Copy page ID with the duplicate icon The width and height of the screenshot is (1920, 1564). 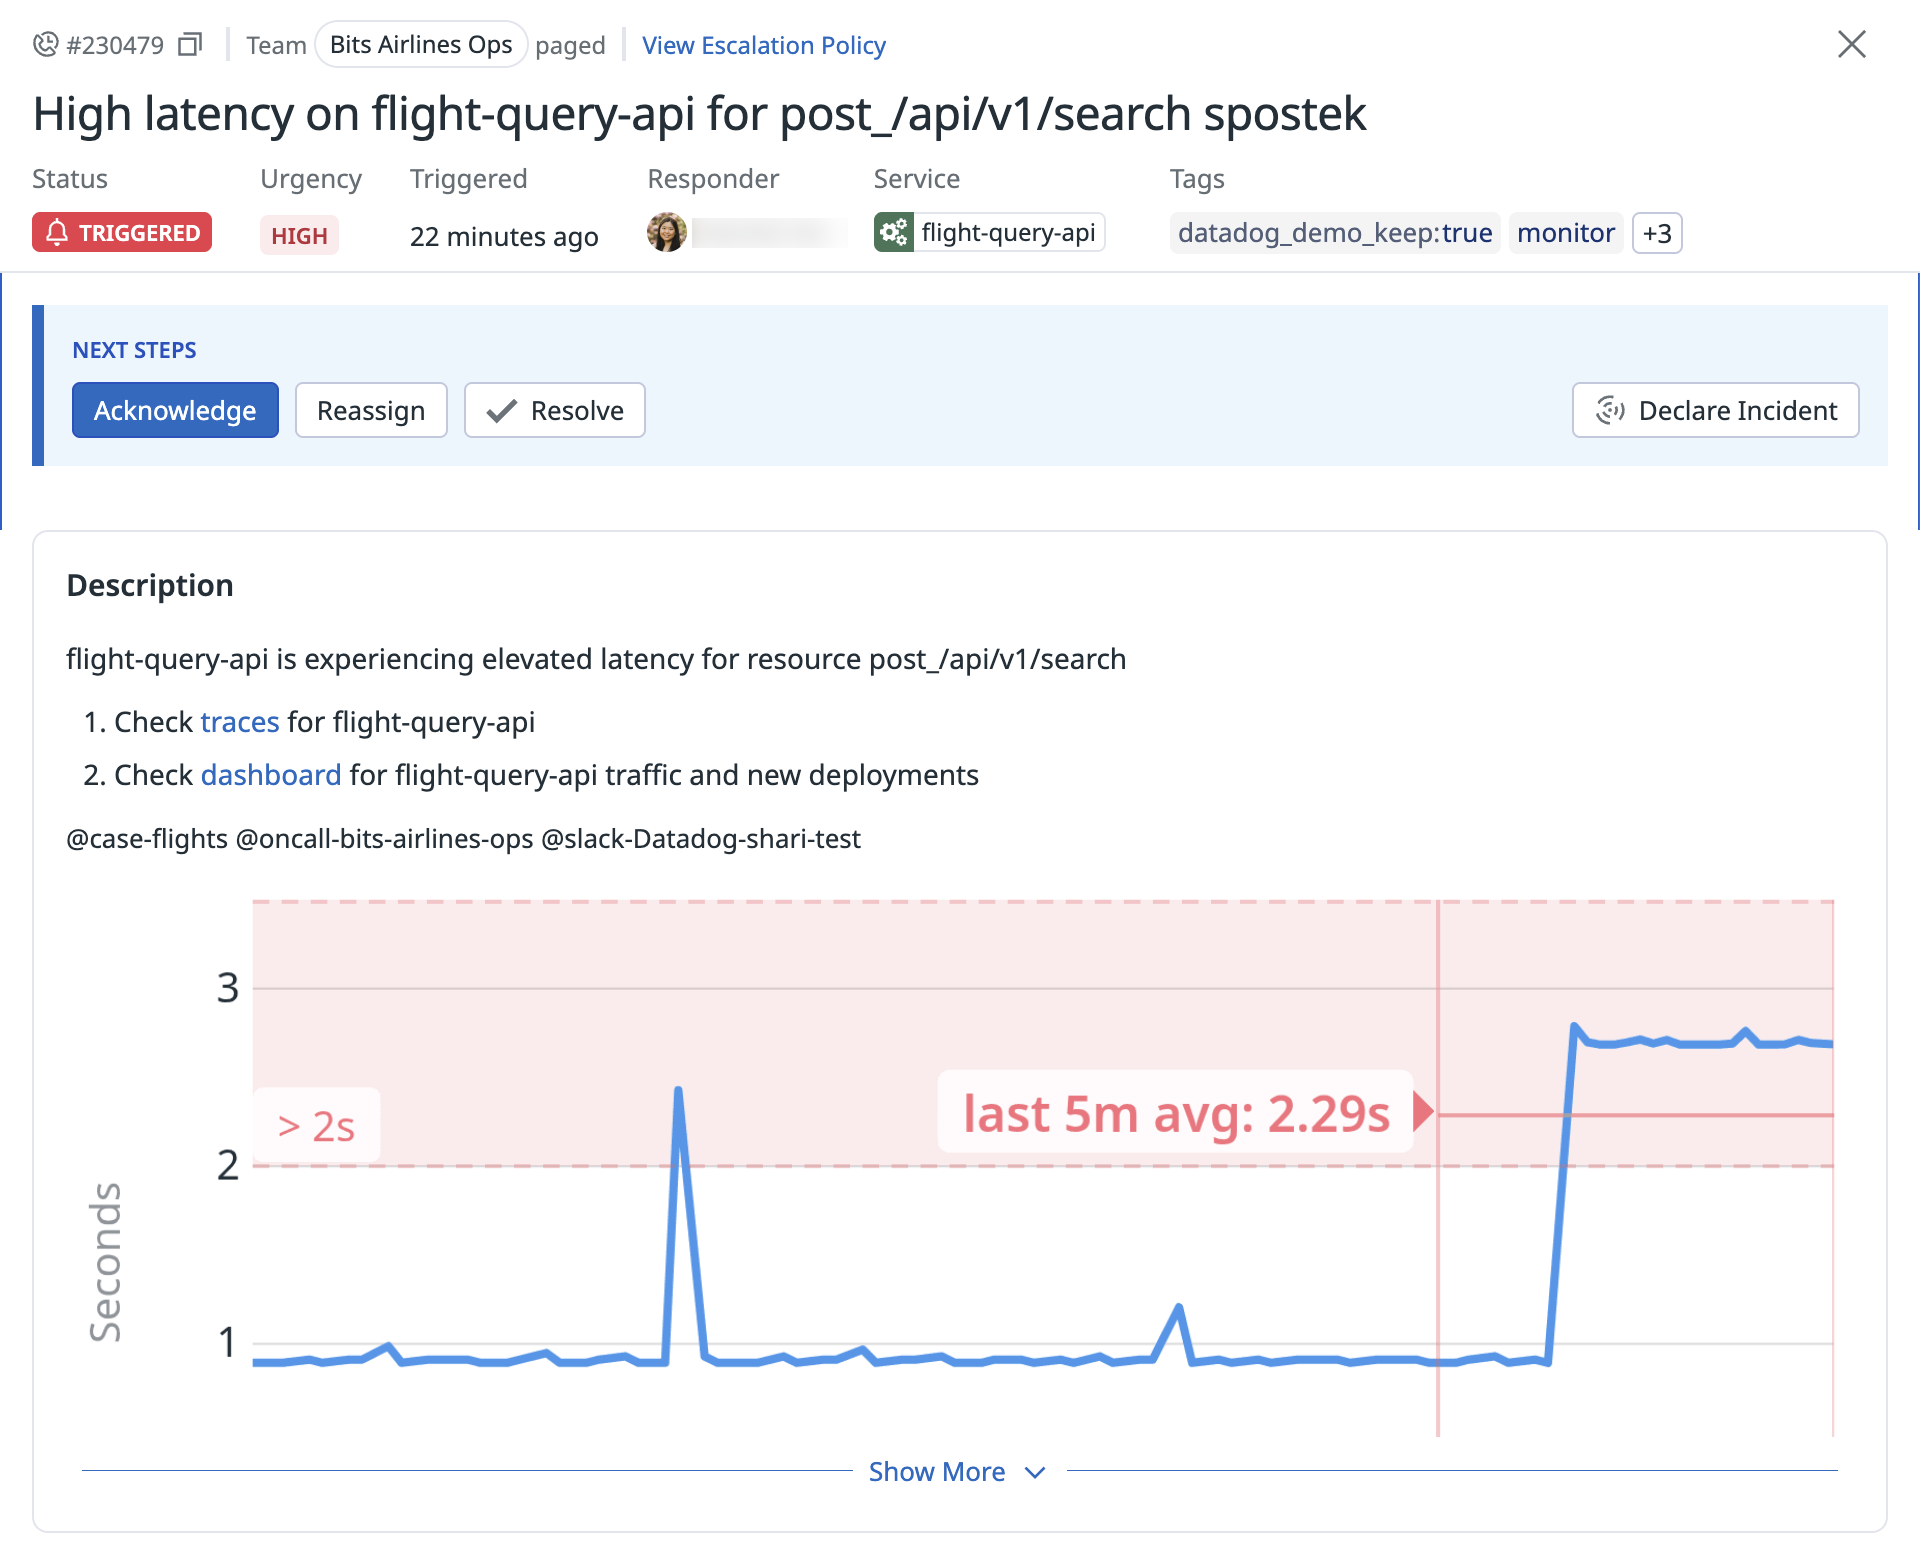(190, 45)
